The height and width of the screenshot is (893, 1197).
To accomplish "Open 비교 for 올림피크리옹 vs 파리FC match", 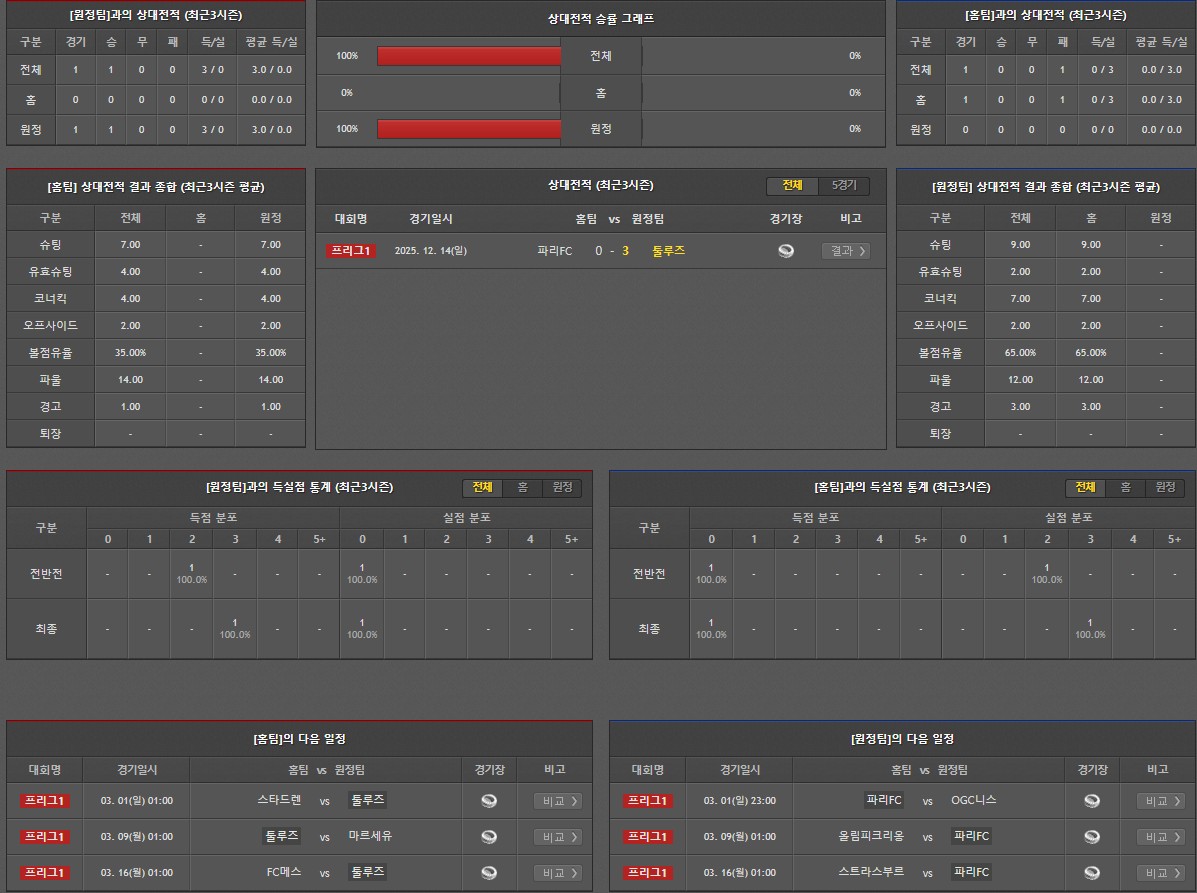I will [x=1161, y=837].
